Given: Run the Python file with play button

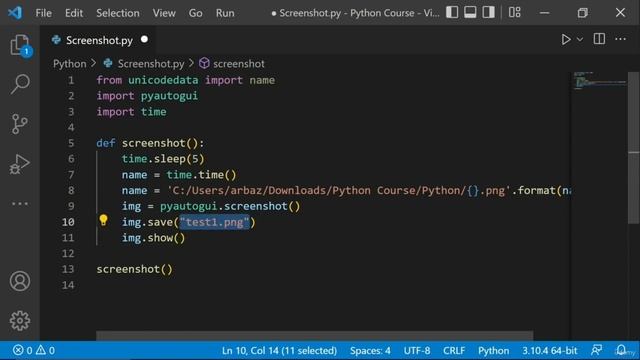Looking at the screenshot, I should click(x=566, y=39).
